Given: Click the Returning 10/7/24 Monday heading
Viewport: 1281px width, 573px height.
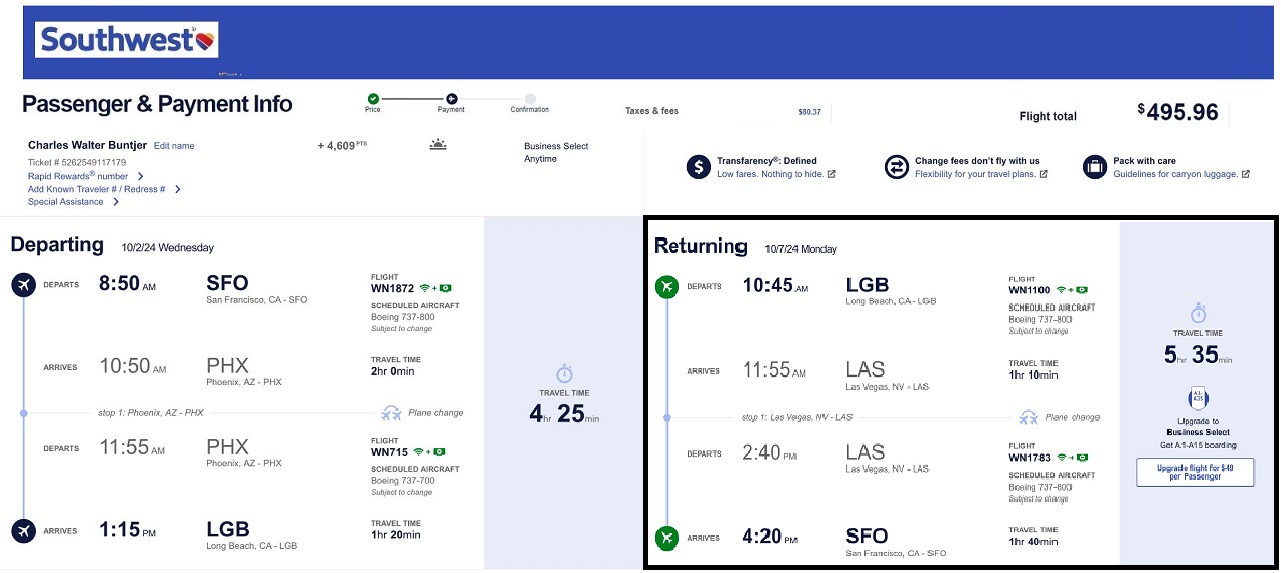Looking at the screenshot, I should [x=745, y=246].
